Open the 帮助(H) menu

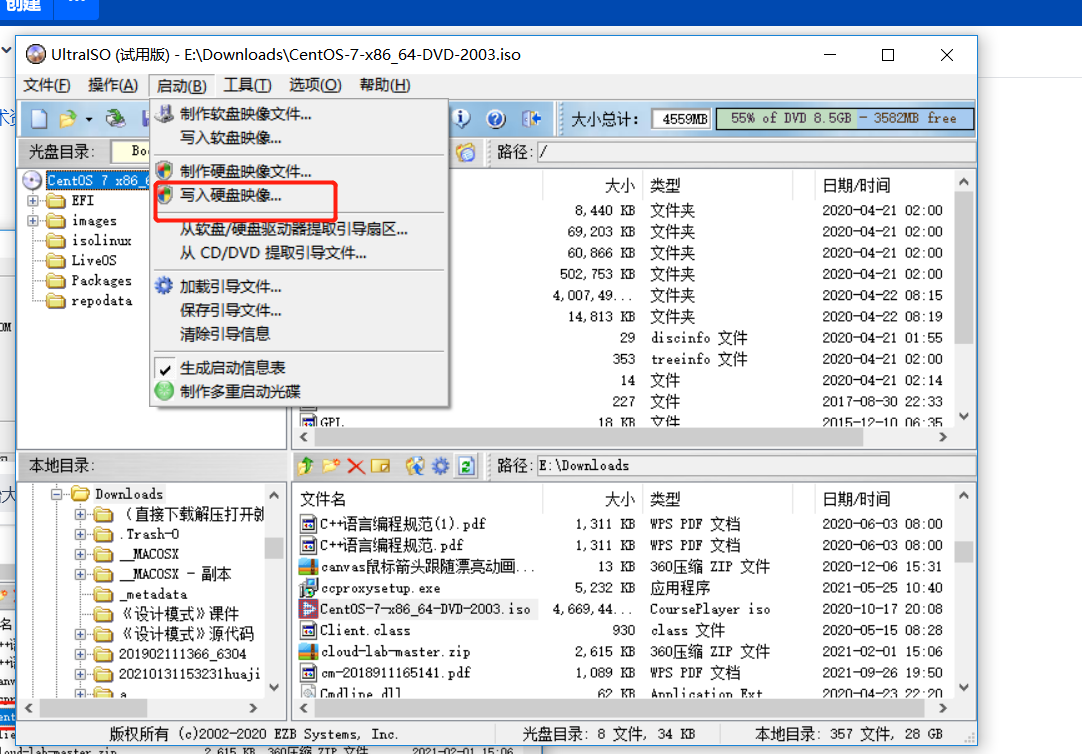tap(385, 86)
